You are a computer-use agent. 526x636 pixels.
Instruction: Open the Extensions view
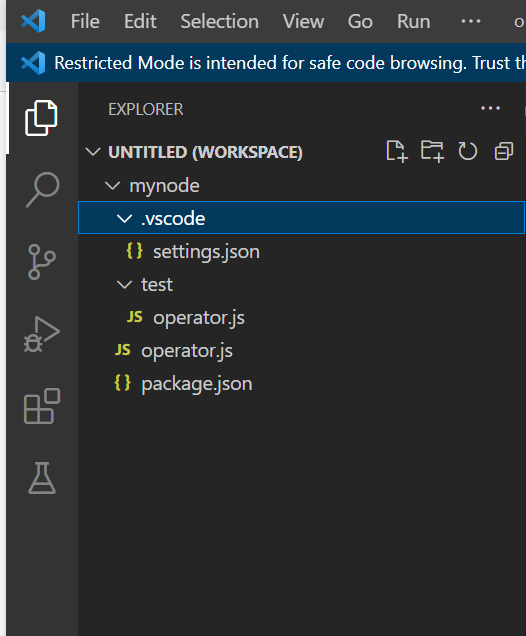(x=42, y=406)
